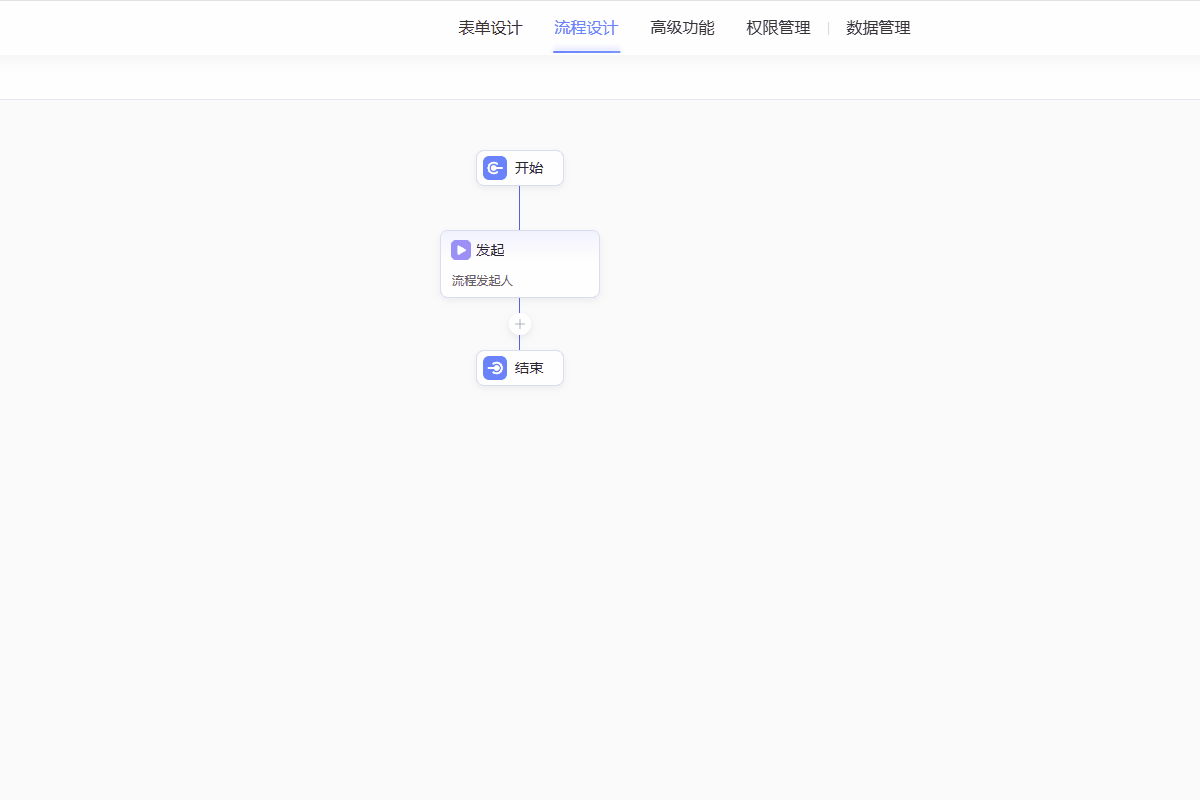
Task: Click empty right side of 发起 card
Action: (x=565, y=264)
